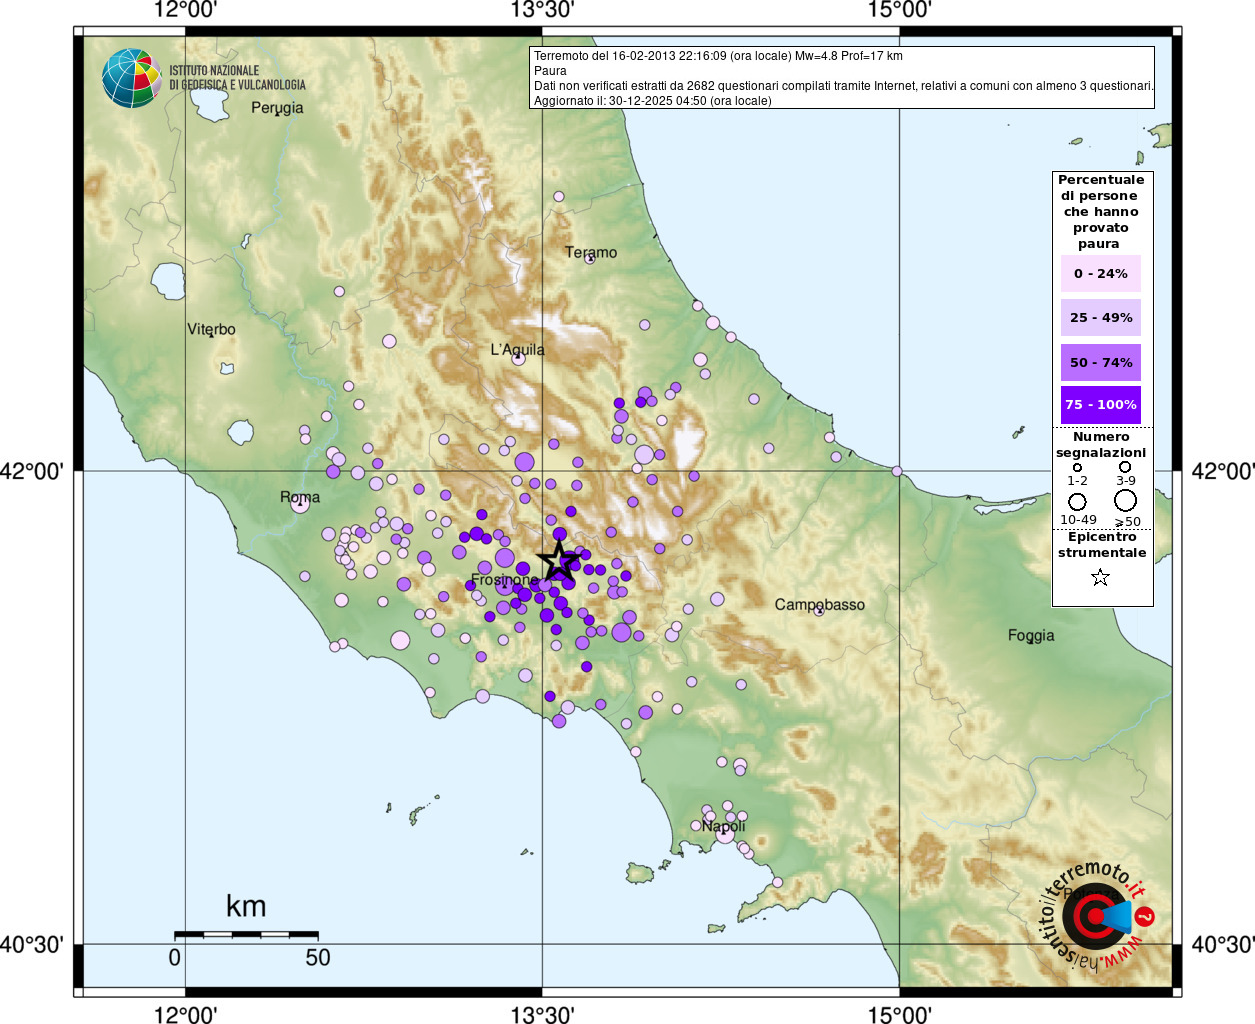Click the 'Epicentro strumentale' legend heading
Screen dimensions: 1255x1024
coord(1102,545)
